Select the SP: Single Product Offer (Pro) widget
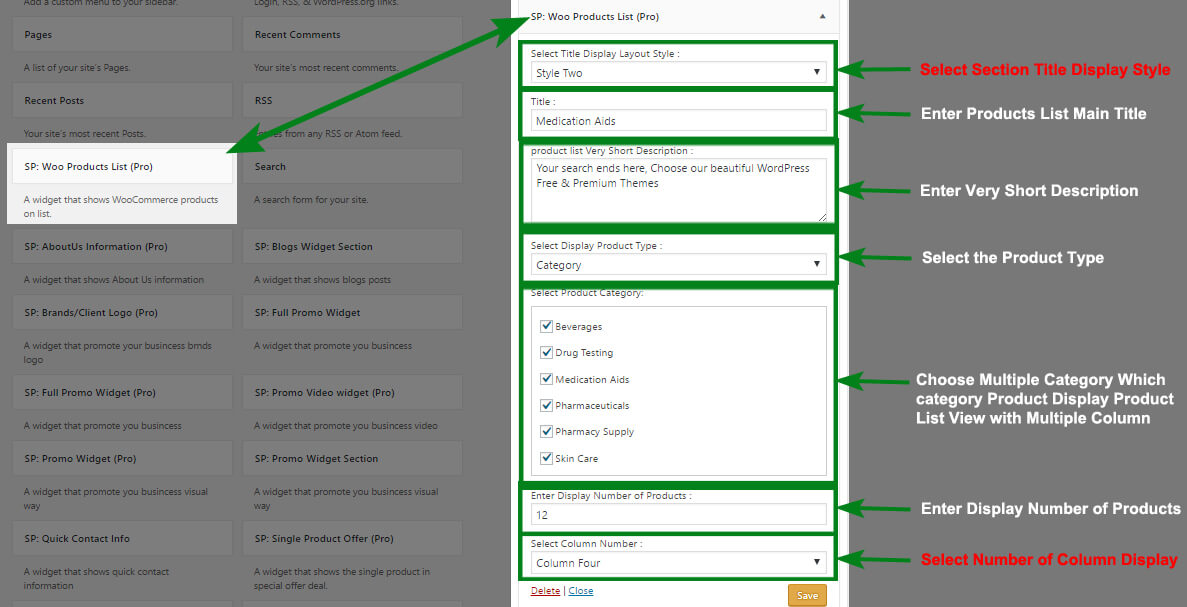 click(353, 539)
